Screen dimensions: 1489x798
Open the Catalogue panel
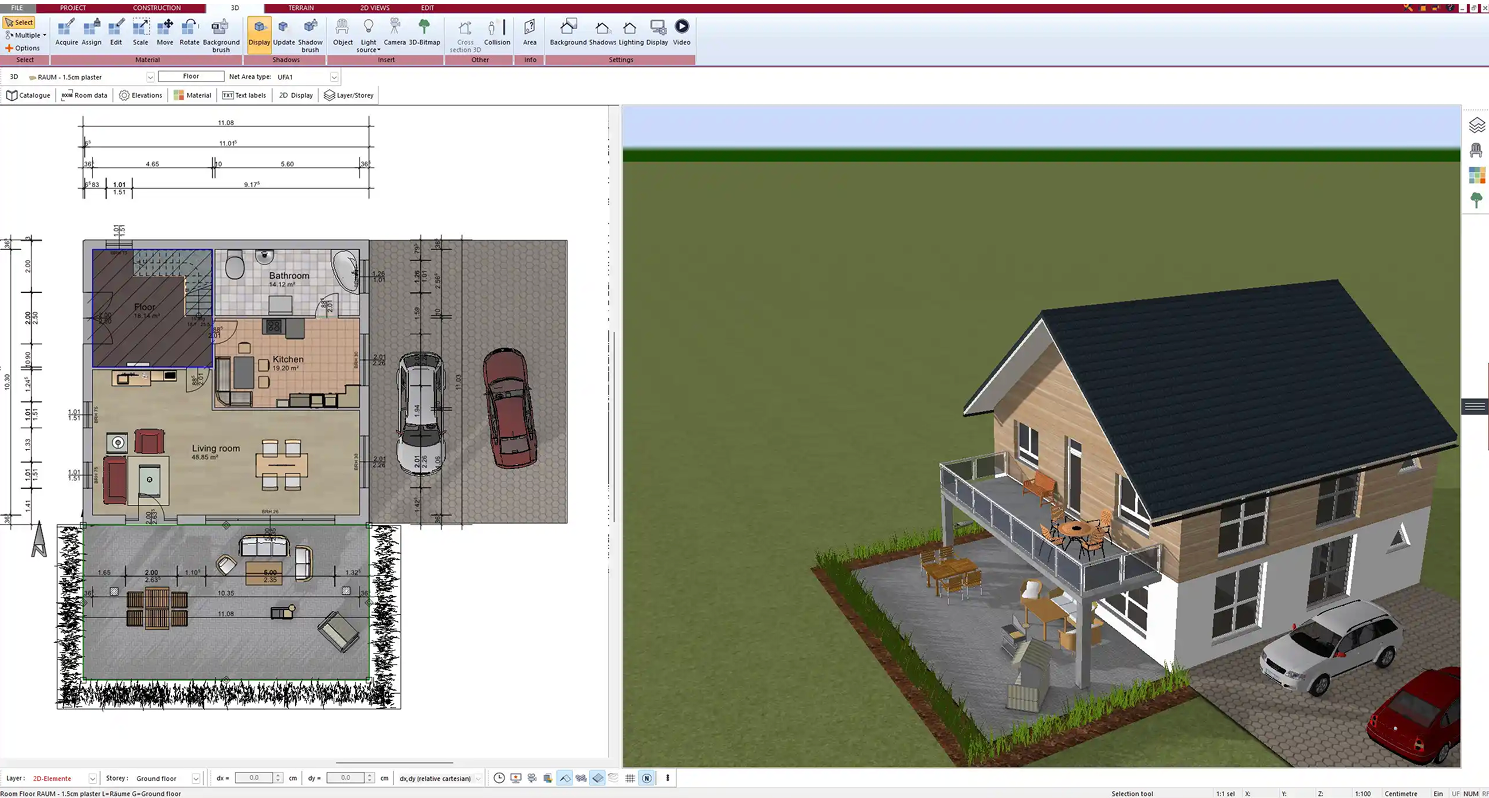click(x=29, y=96)
